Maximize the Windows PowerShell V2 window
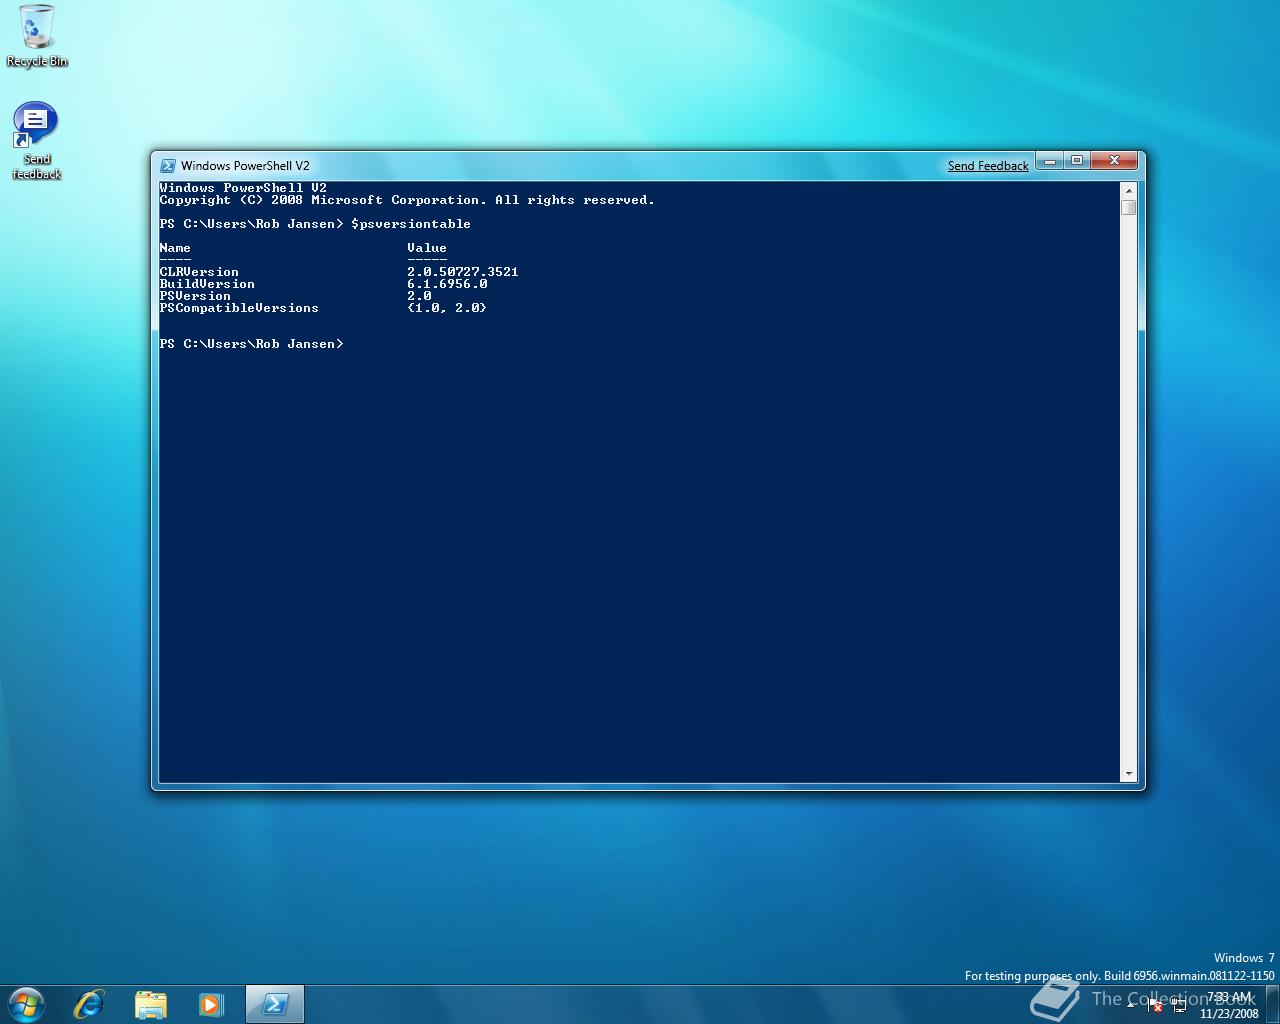 click(x=1076, y=161)
